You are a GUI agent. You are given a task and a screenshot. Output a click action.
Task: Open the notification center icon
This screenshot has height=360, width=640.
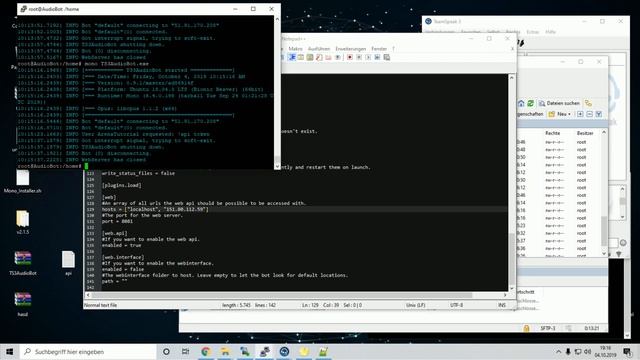(x=627, y=351)
